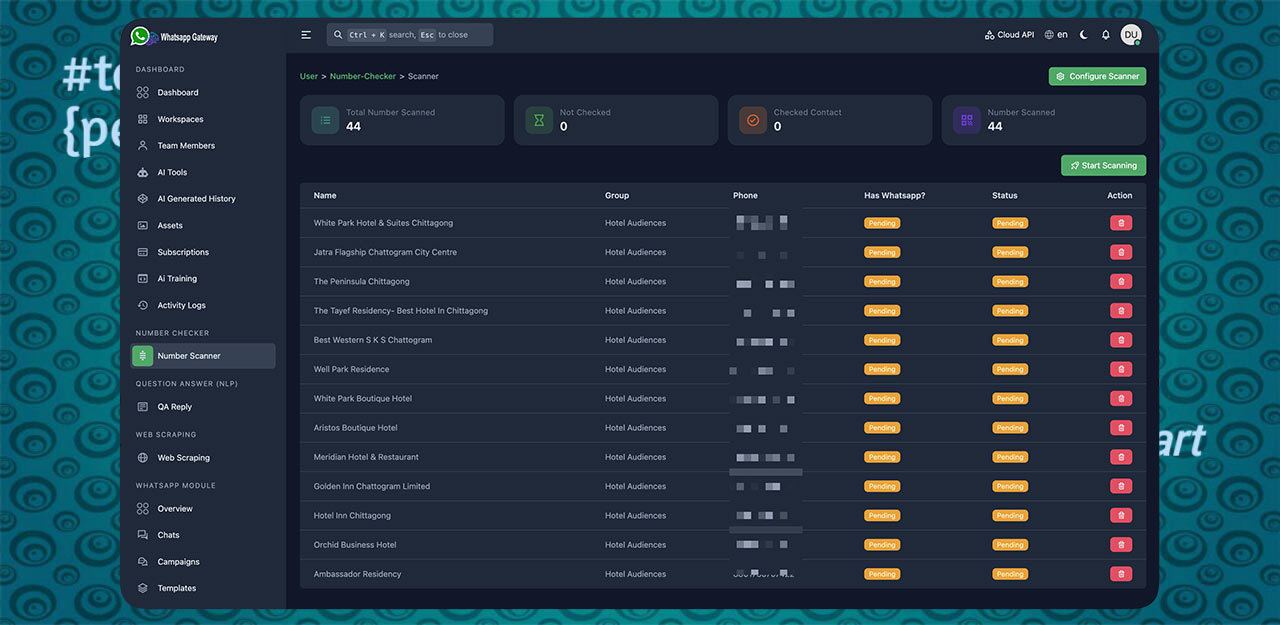1280x625 pixels.
Task: Click the trash icon for Orchid Business Hotel
Action: [x=1120, y=545]
